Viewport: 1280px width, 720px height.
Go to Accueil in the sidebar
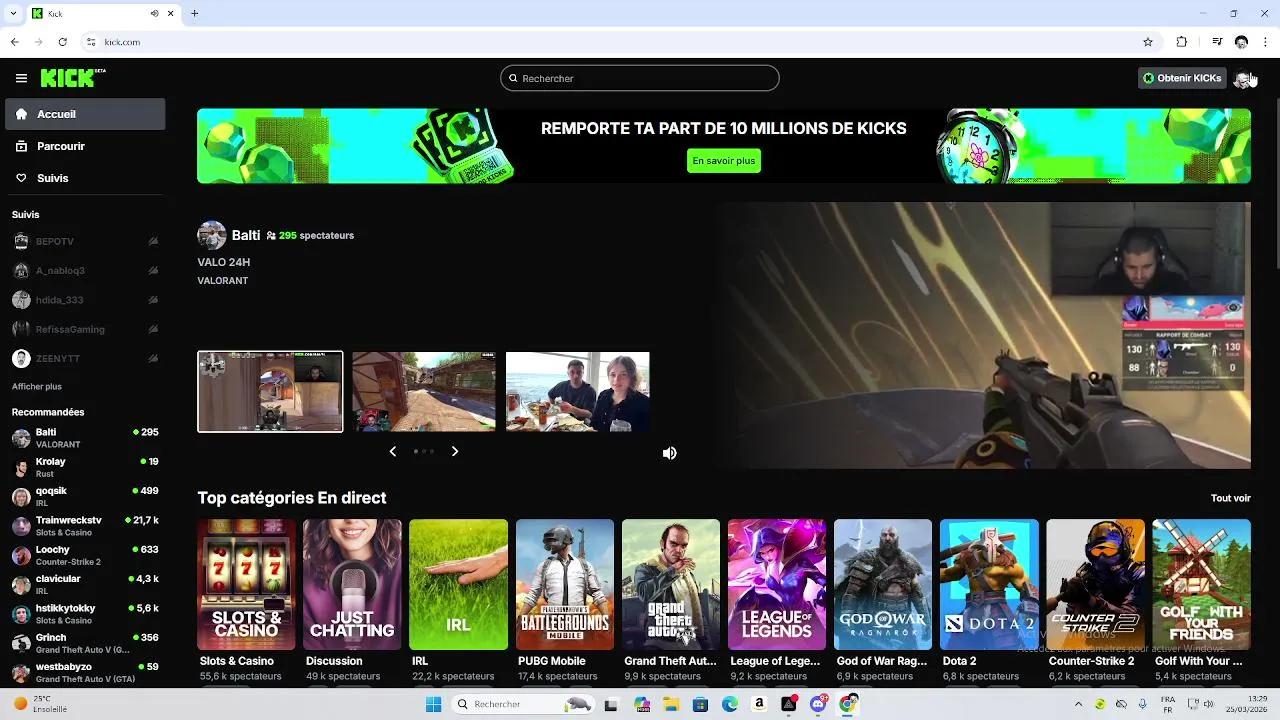pos(85,114)
